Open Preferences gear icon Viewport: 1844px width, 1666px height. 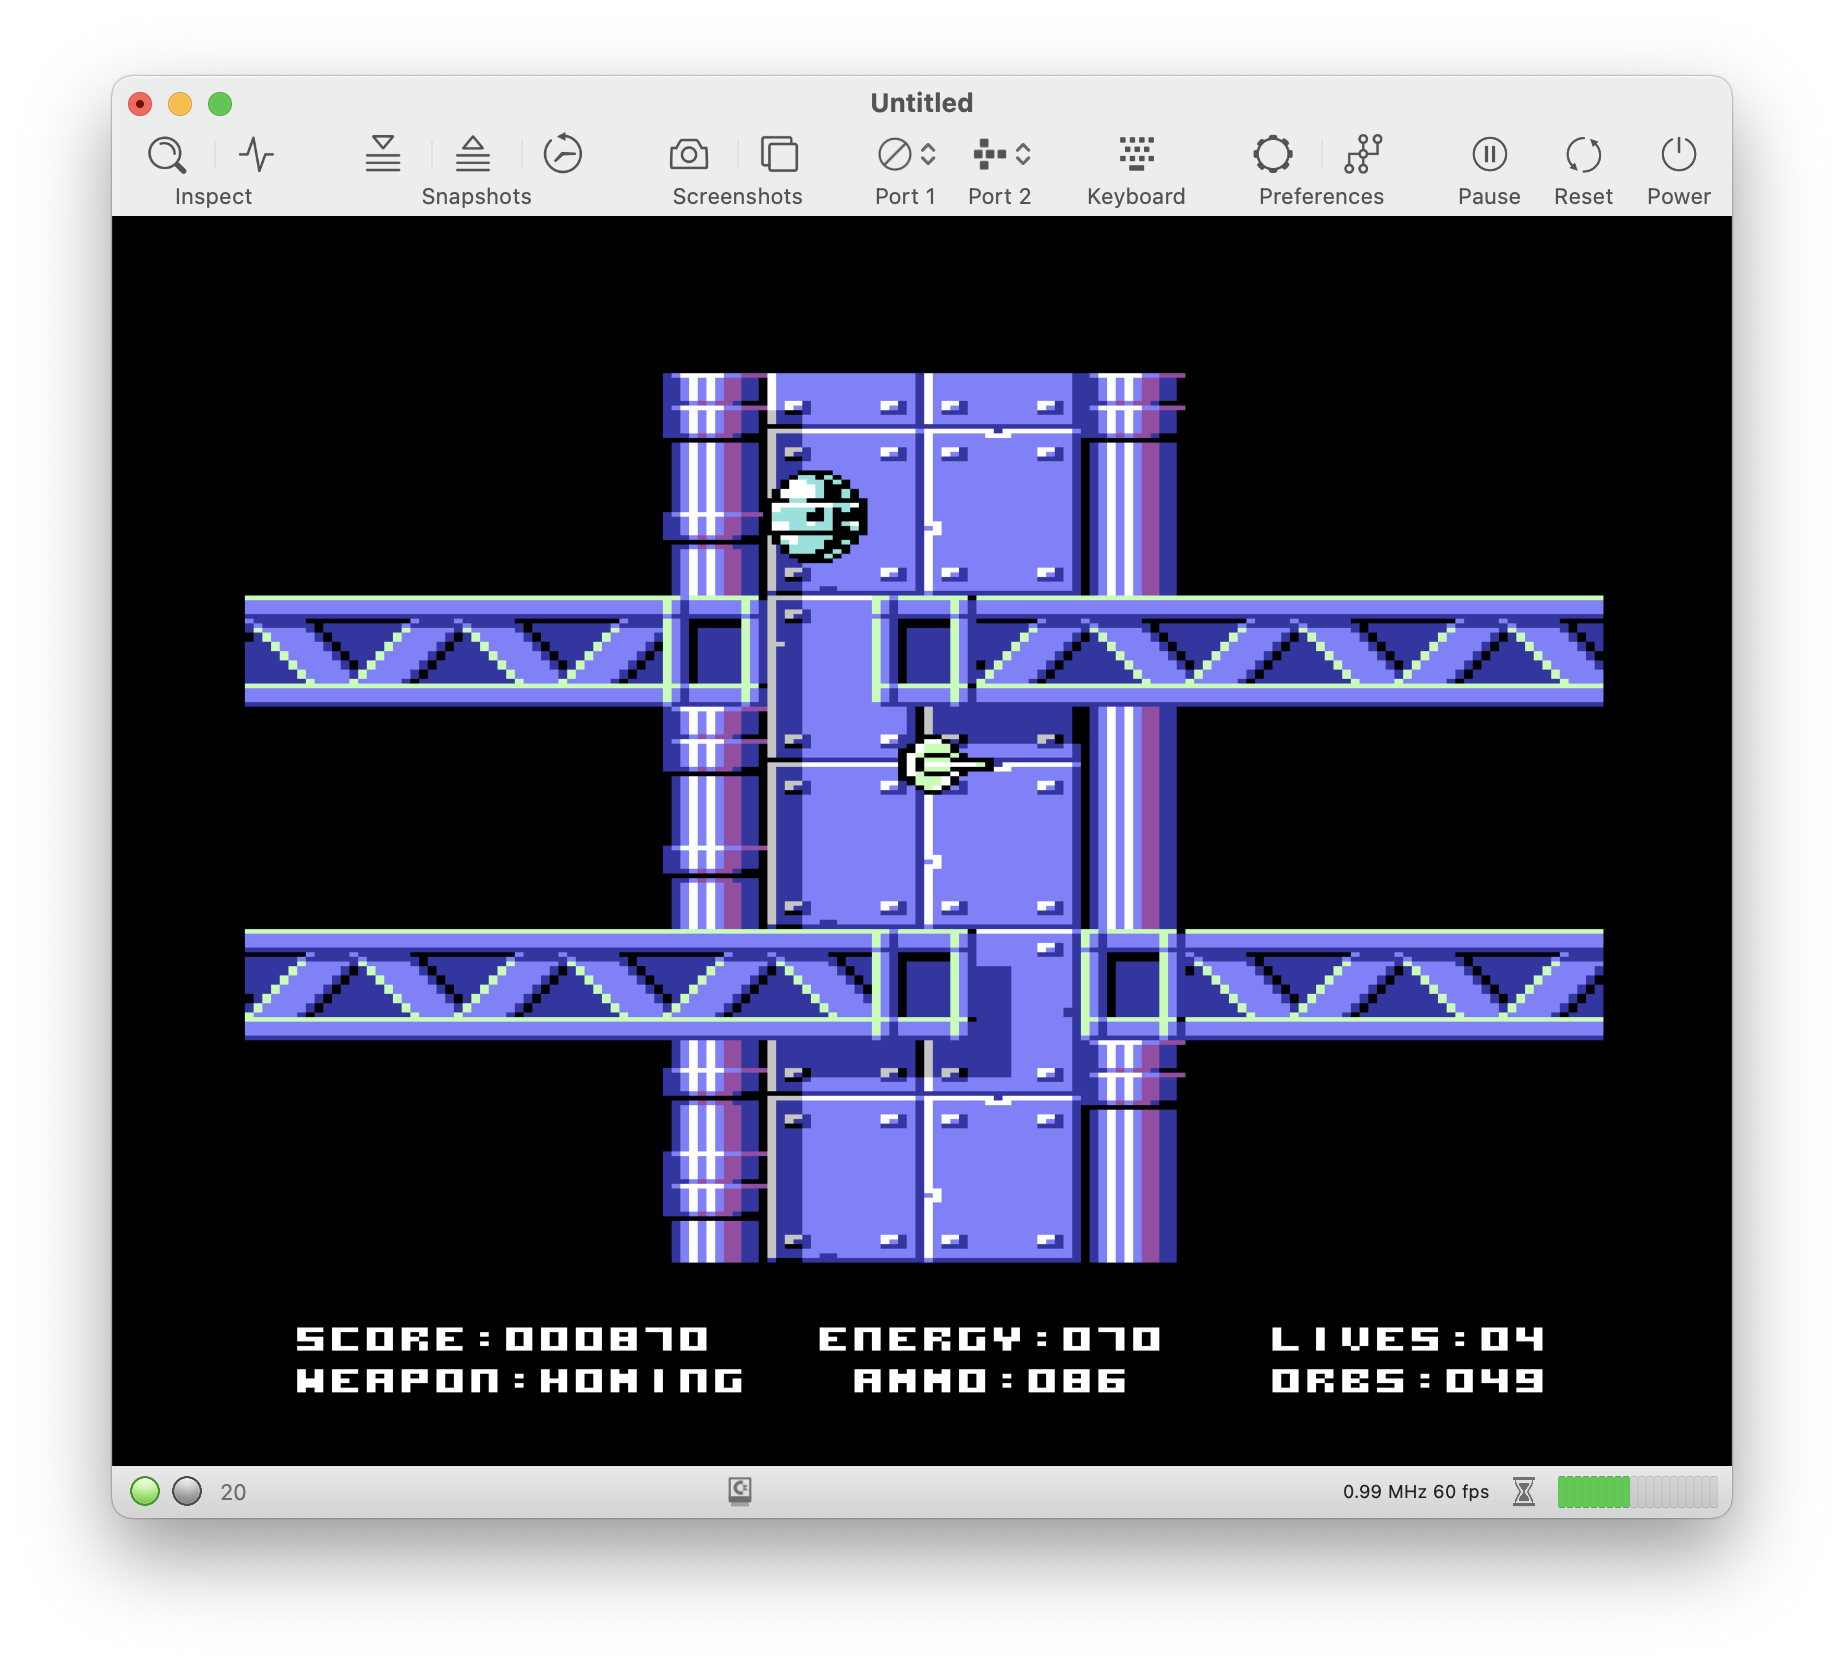pos(1273,154)
